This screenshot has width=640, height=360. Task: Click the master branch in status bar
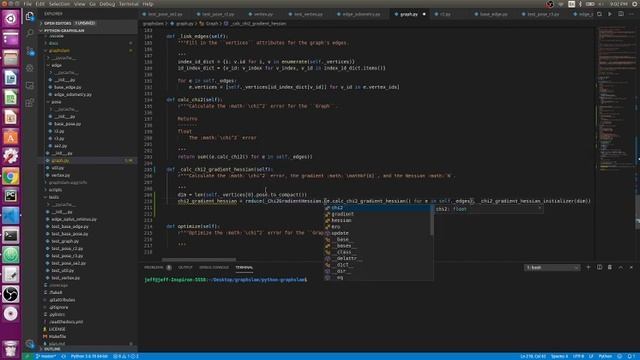pyautogui.click(x=46, y=356)
